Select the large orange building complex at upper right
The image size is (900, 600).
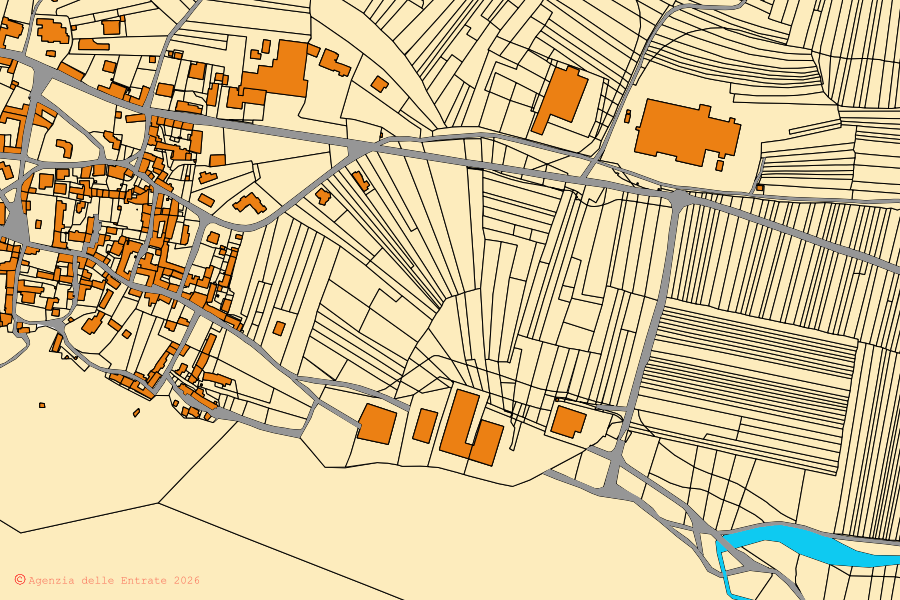[687, 133]
